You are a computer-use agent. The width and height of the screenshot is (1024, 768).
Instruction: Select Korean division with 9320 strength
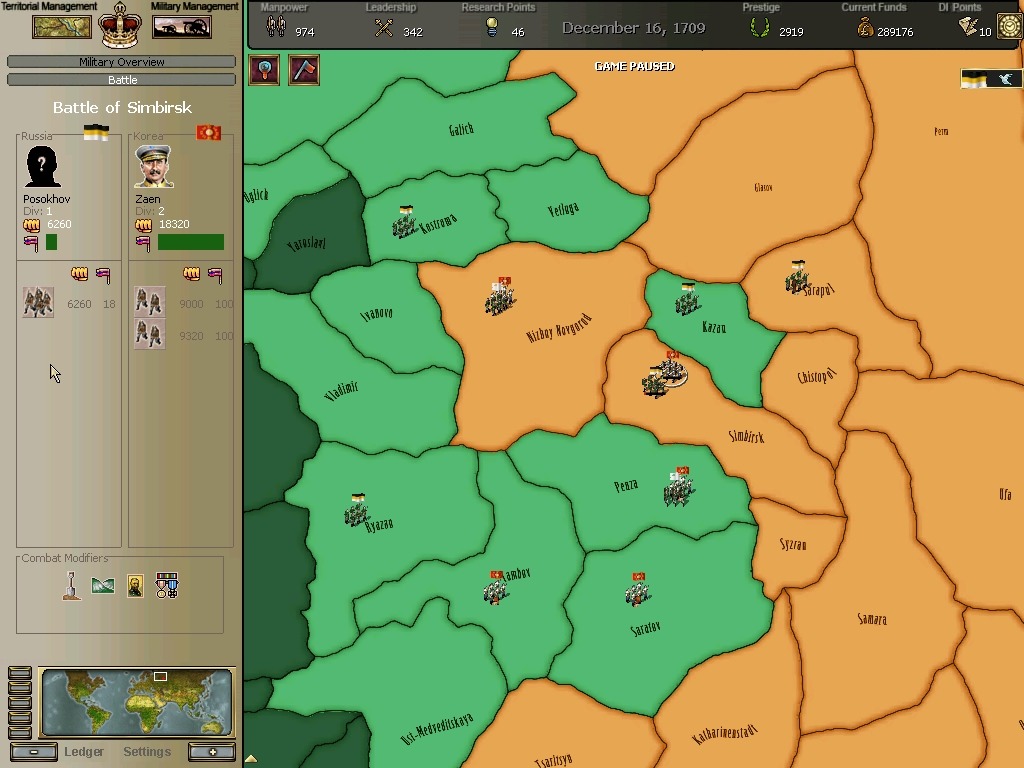[150, 334]
